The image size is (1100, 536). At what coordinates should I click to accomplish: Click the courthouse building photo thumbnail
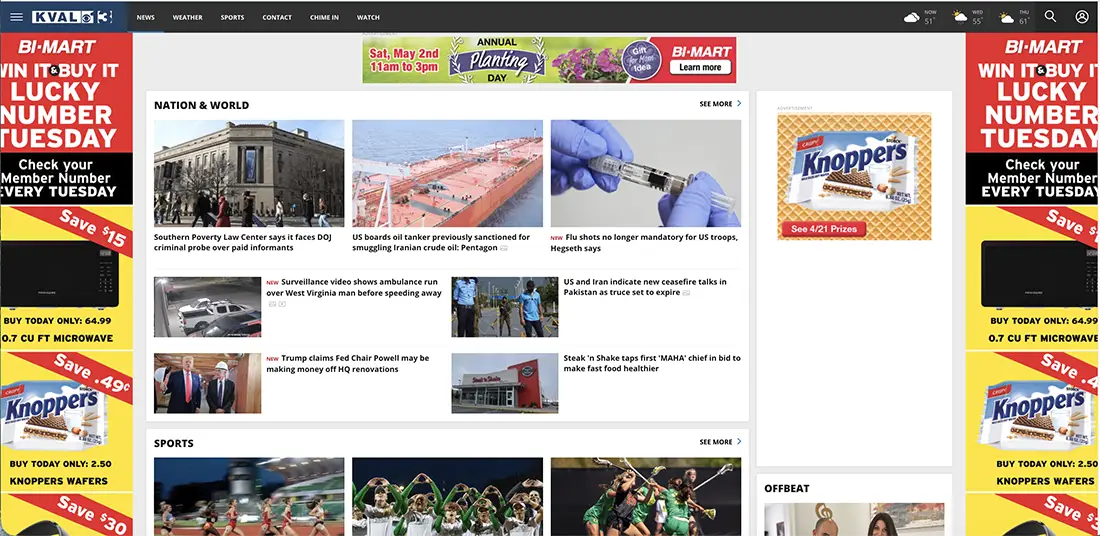(x=249, y=173)
